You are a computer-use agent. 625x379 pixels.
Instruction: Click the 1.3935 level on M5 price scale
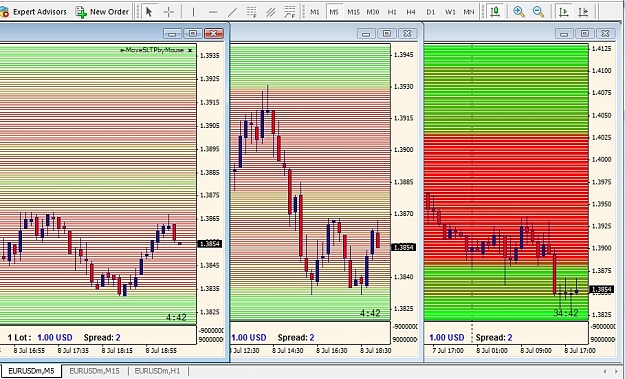[x=210, y=55]
